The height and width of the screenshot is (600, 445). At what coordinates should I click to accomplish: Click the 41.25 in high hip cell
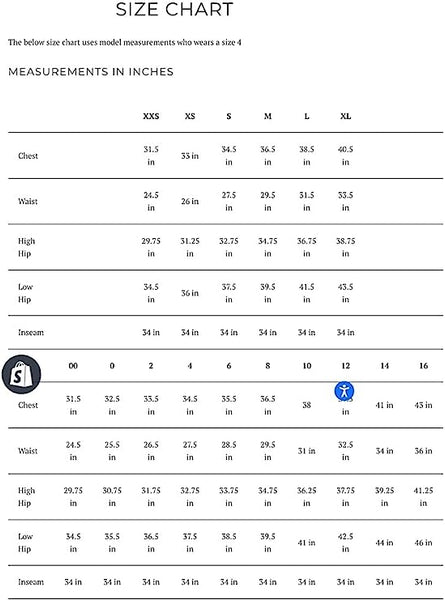423,497
